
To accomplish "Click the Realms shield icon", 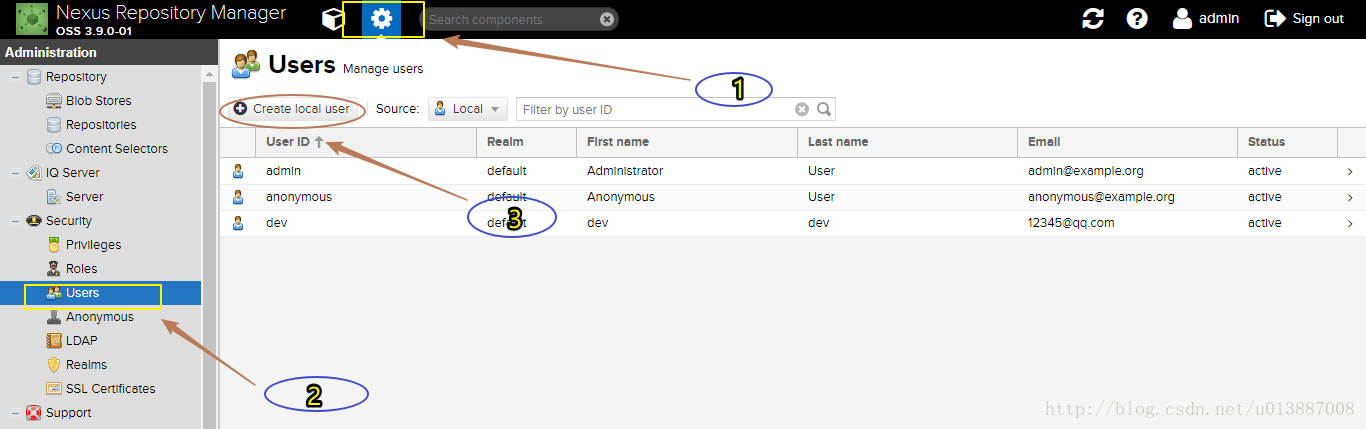I will click(x=54, y=365).
